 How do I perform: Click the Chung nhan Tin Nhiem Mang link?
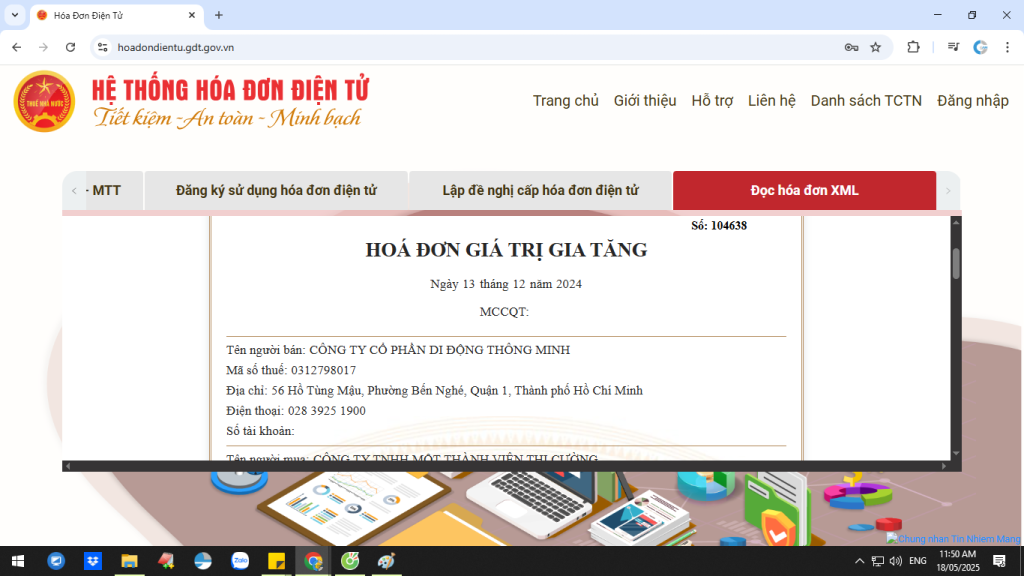tap(953, 539)
